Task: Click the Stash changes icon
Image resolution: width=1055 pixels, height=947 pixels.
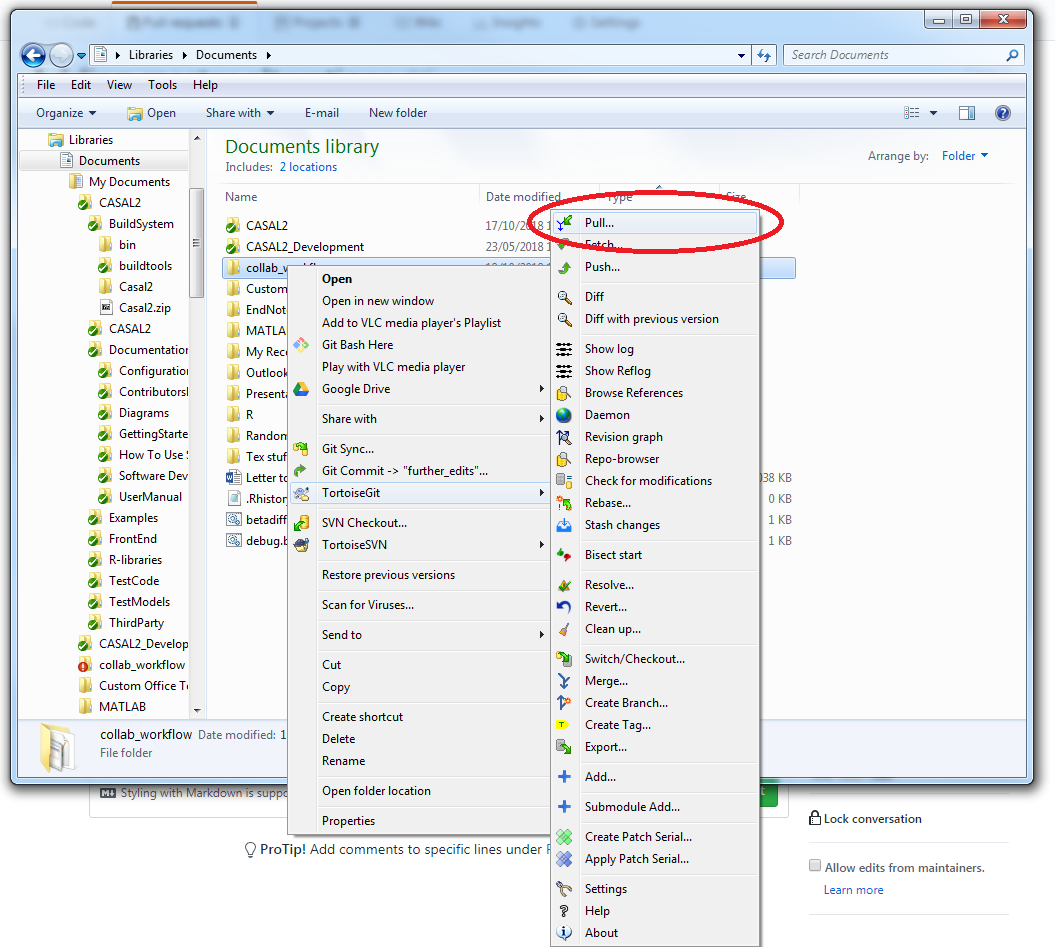Action: (565, 525)
